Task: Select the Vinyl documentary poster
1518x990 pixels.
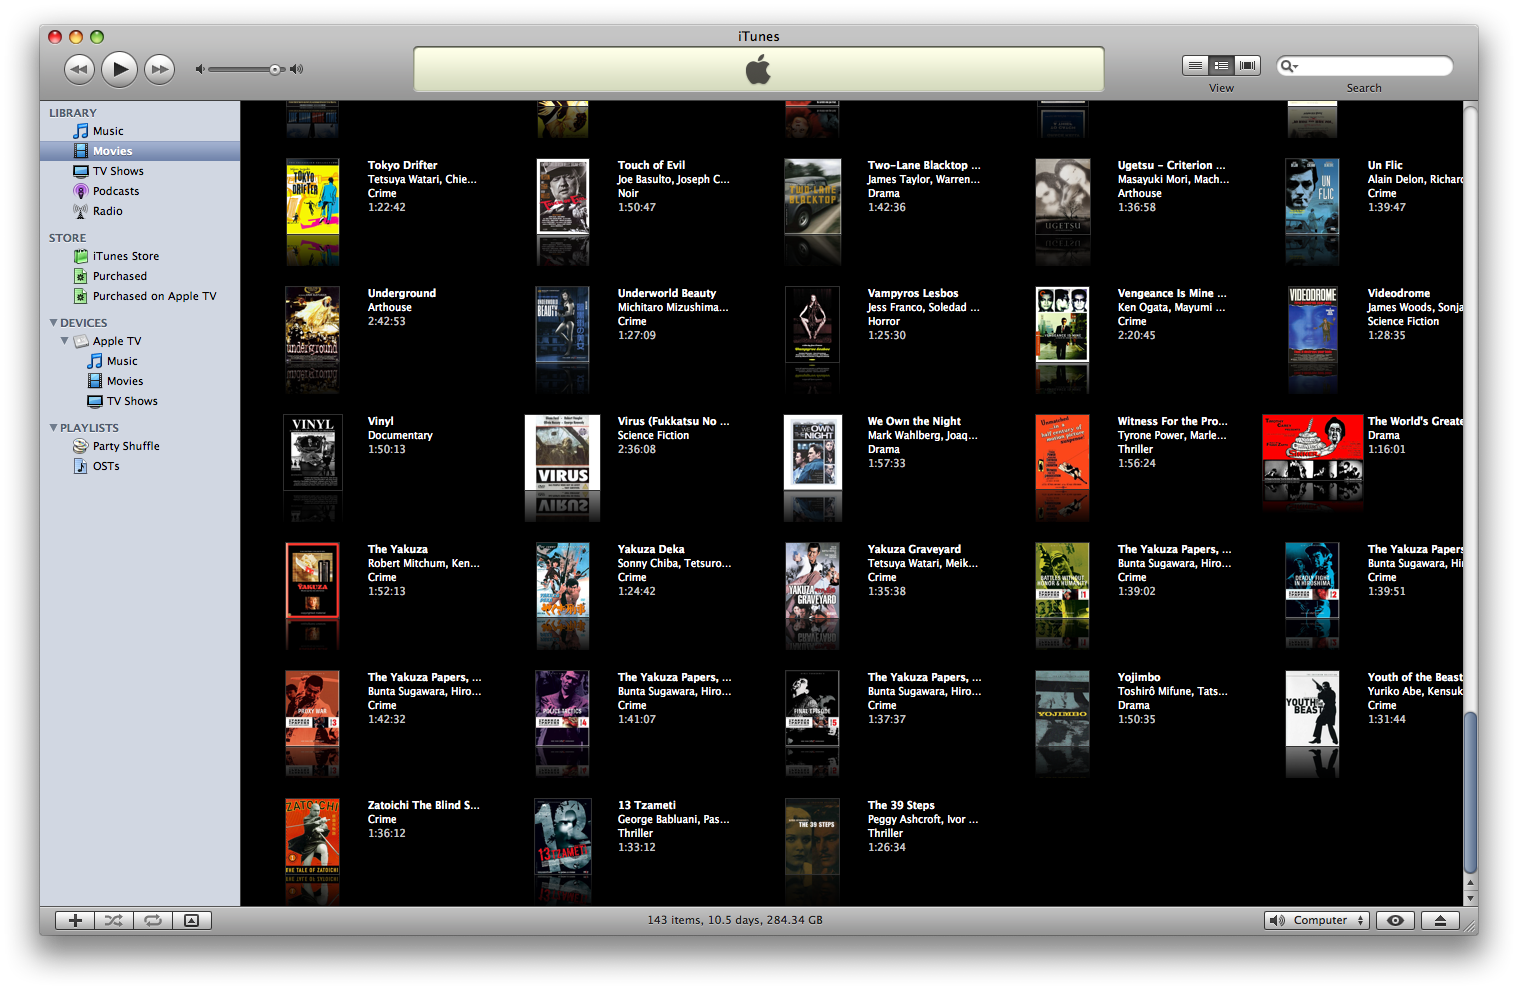Action: click(x=313, y=453)
